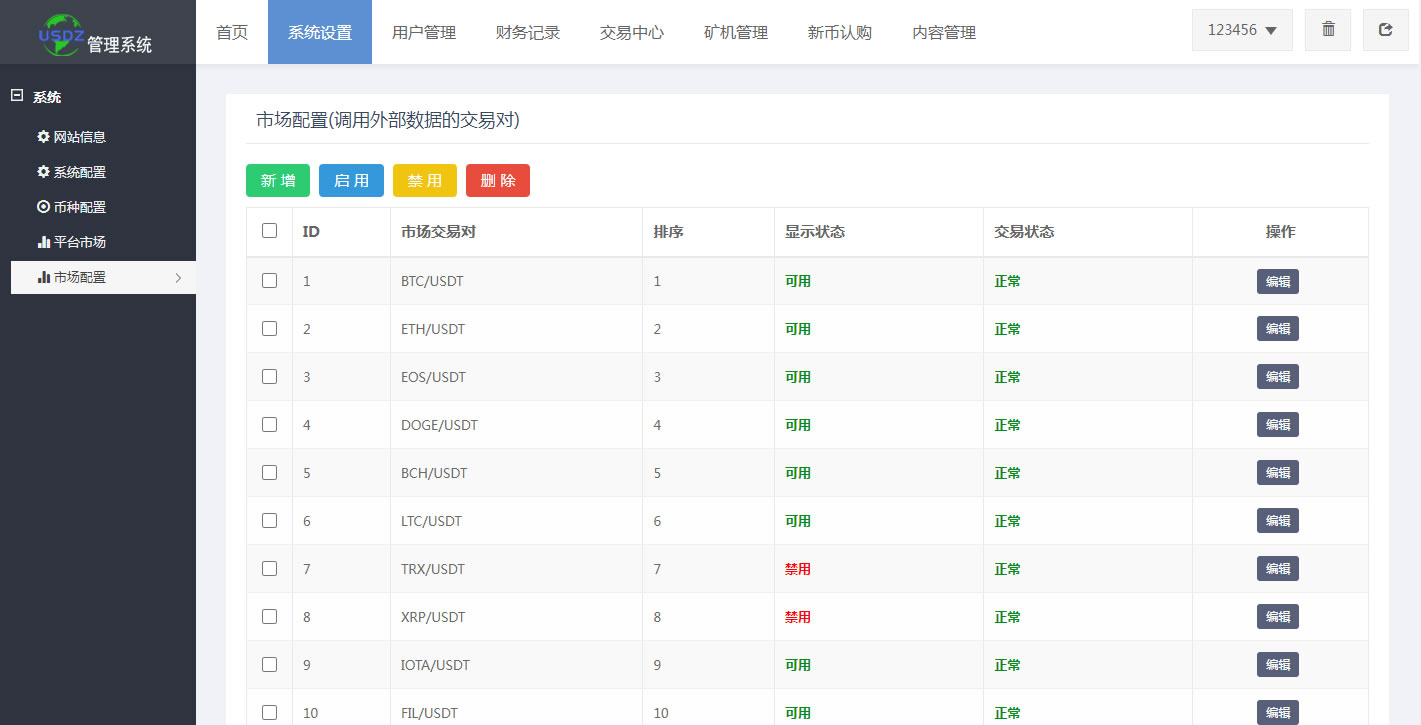Click 编辑 for LTC/USDT
Viewport: 1421px width, 725px height.
(1278, 521)
